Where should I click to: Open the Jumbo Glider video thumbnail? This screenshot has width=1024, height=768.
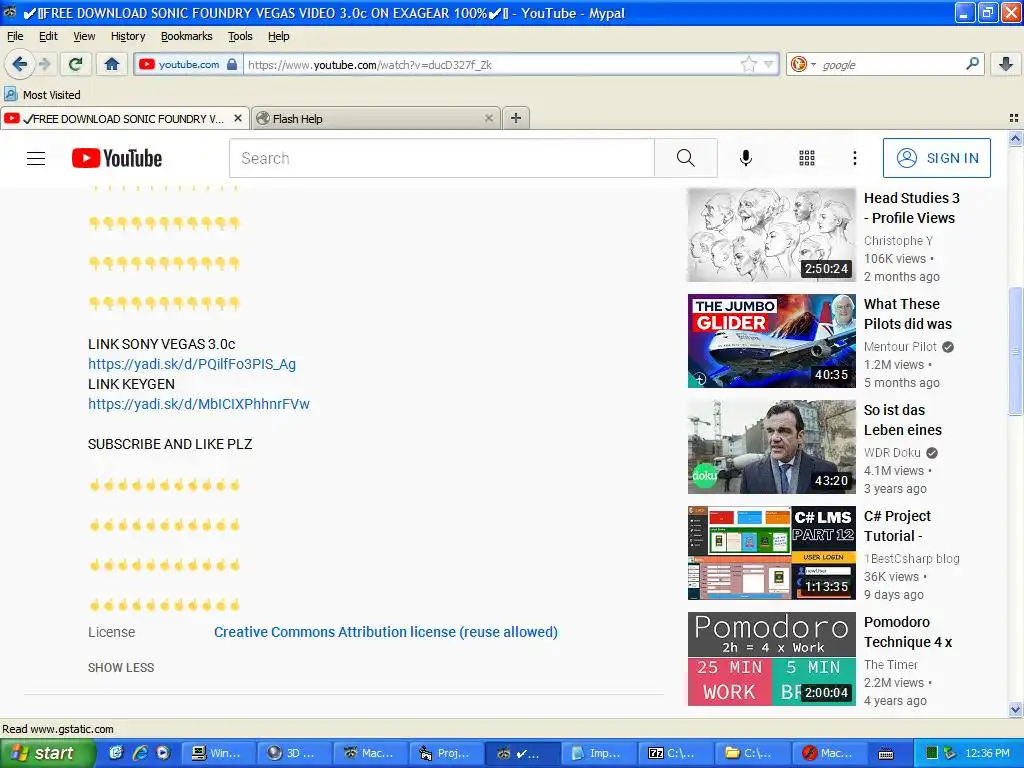pyautogui.click(x=771, y=341)
